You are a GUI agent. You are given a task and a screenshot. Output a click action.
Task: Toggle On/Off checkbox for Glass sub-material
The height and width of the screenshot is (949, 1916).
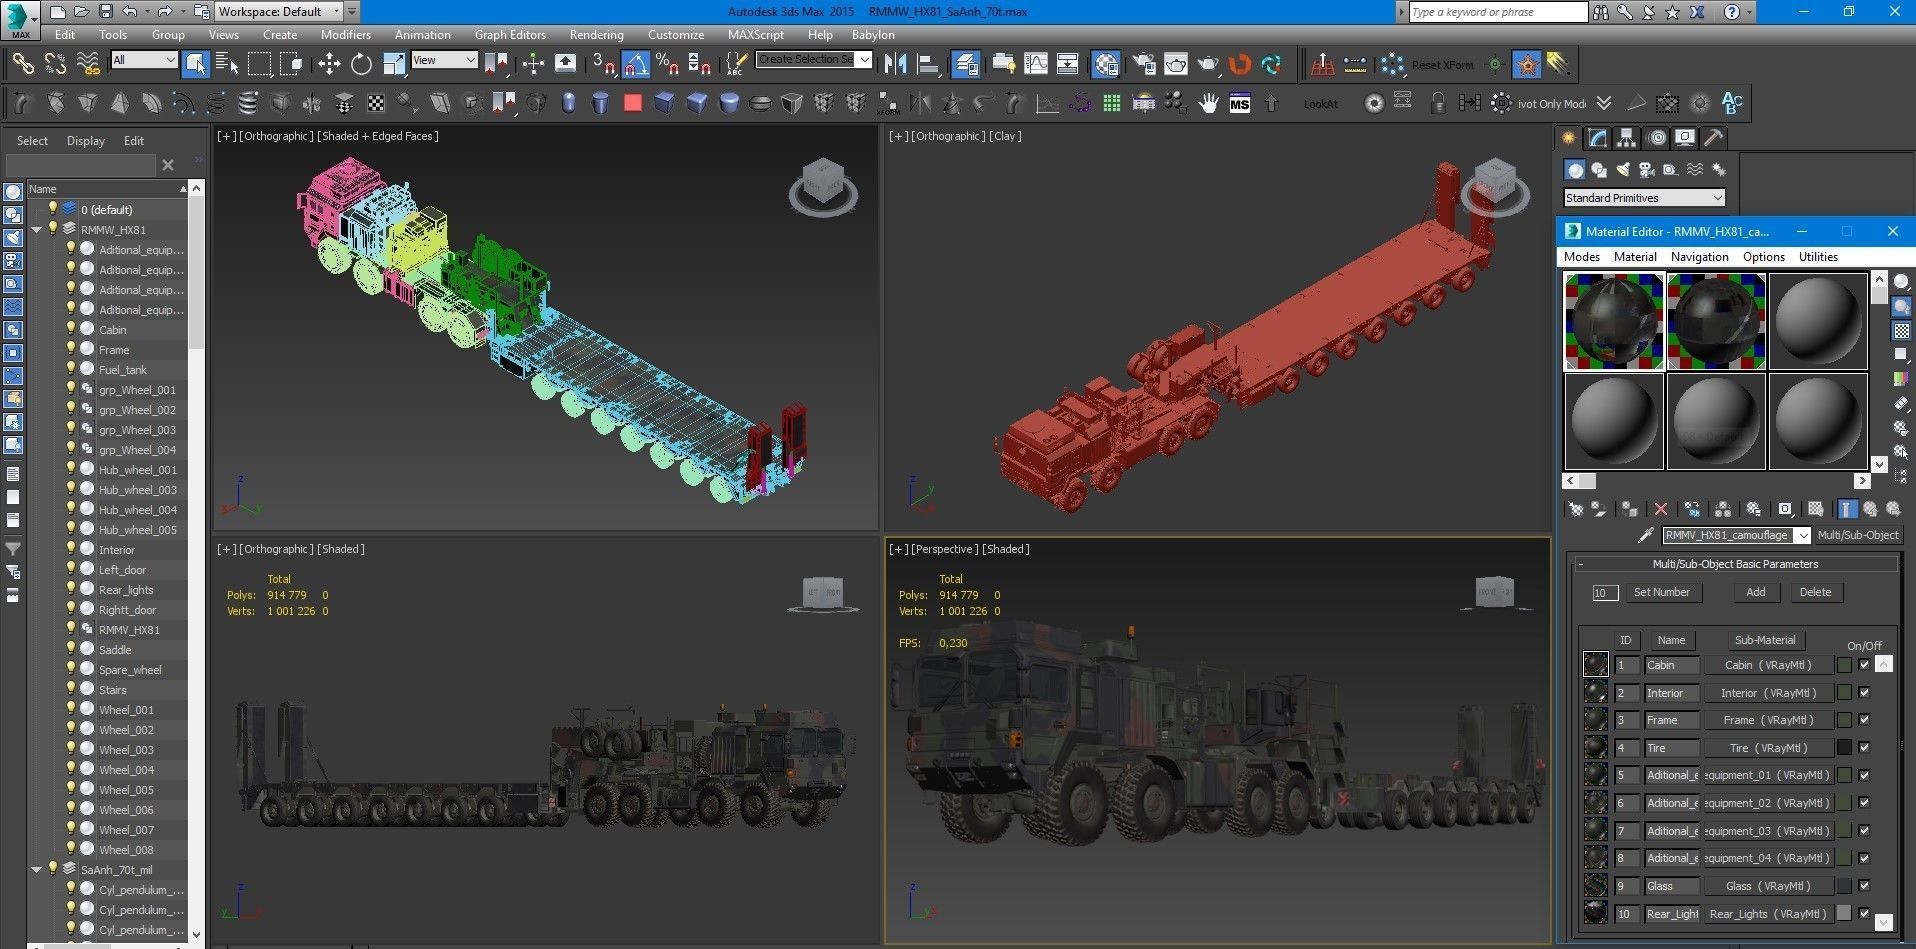(1864, 885)
